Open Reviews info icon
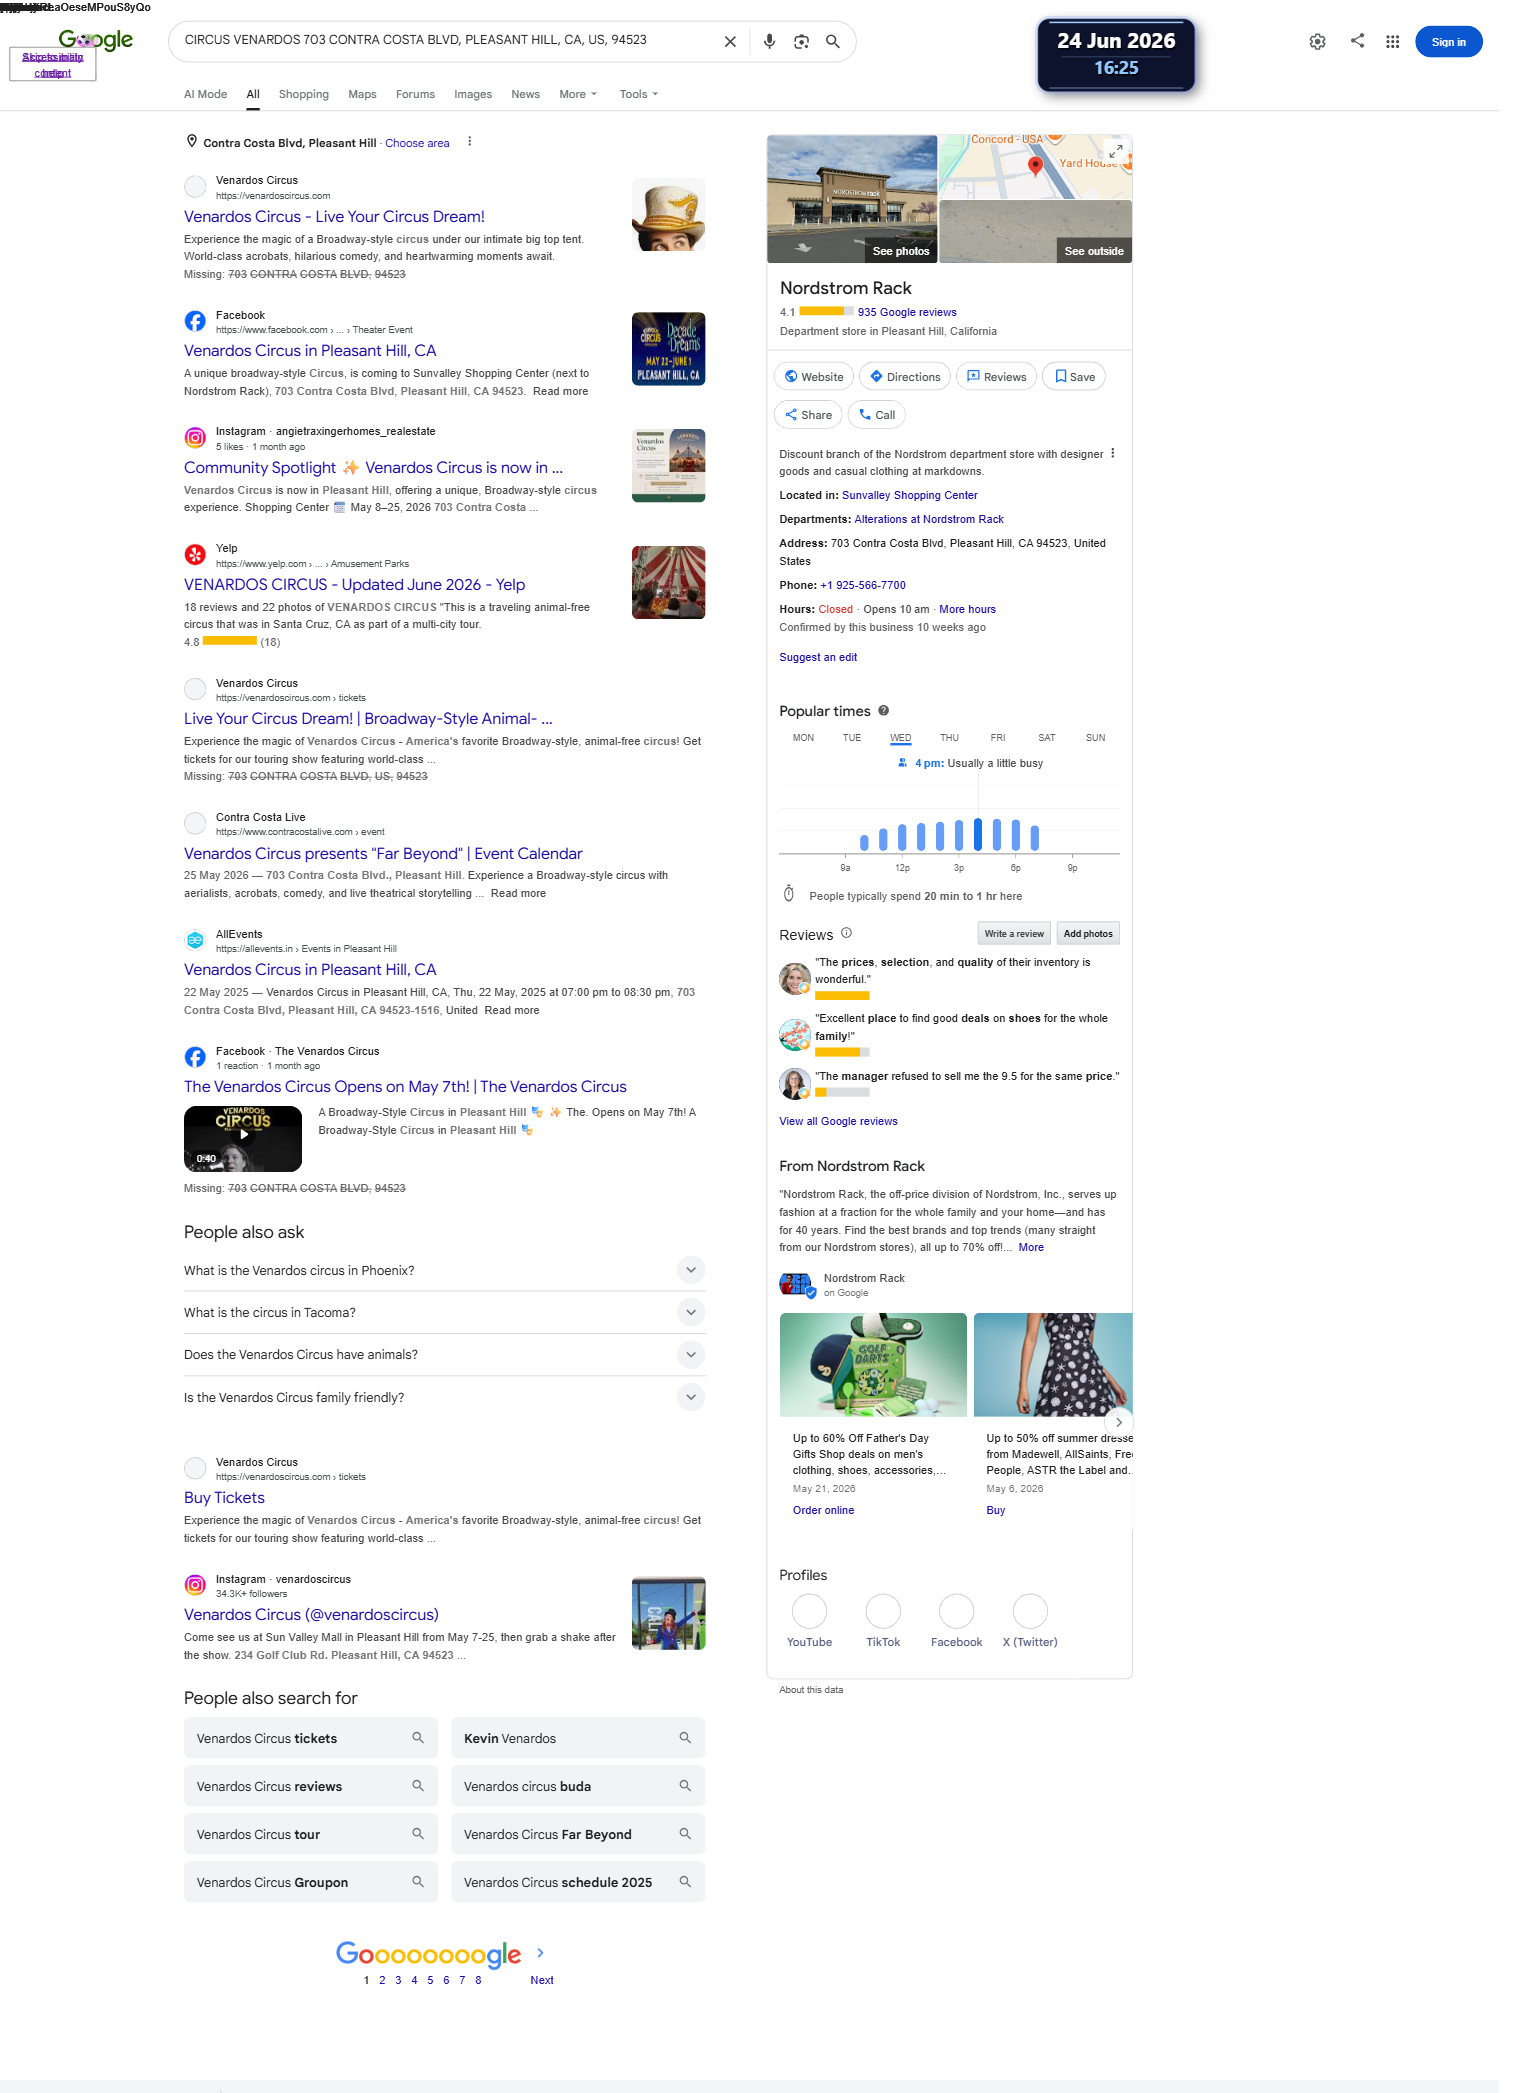Screen dimensions: 1517x2093 (846, 933)
